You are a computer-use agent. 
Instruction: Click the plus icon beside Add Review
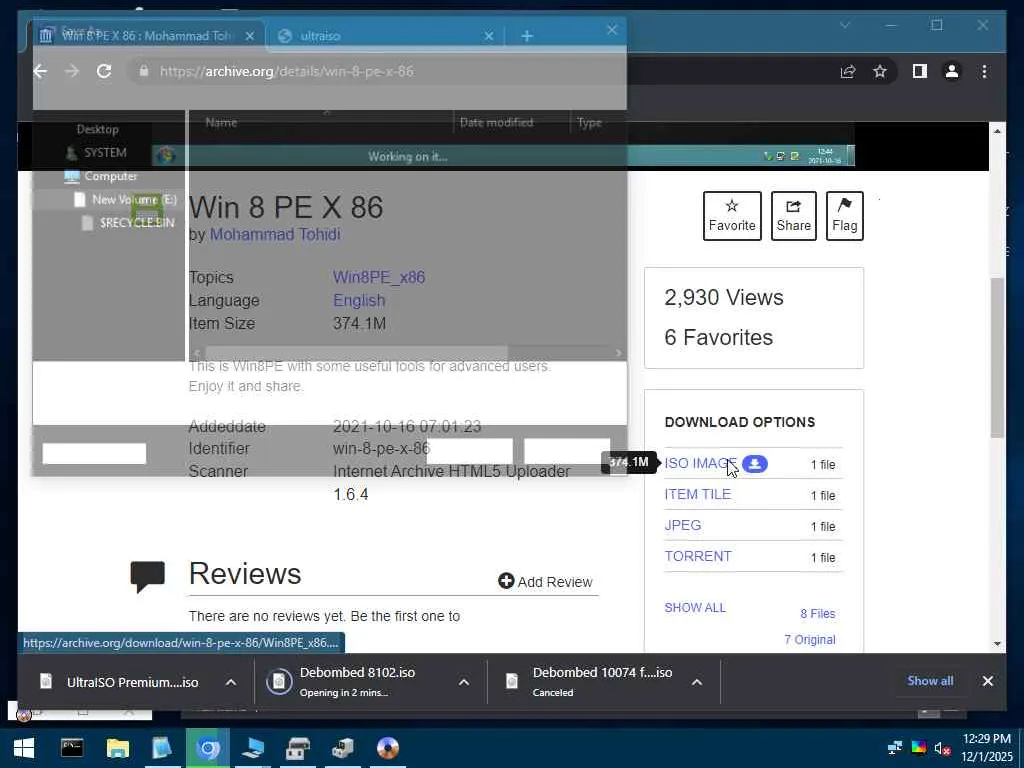(506, 581)
